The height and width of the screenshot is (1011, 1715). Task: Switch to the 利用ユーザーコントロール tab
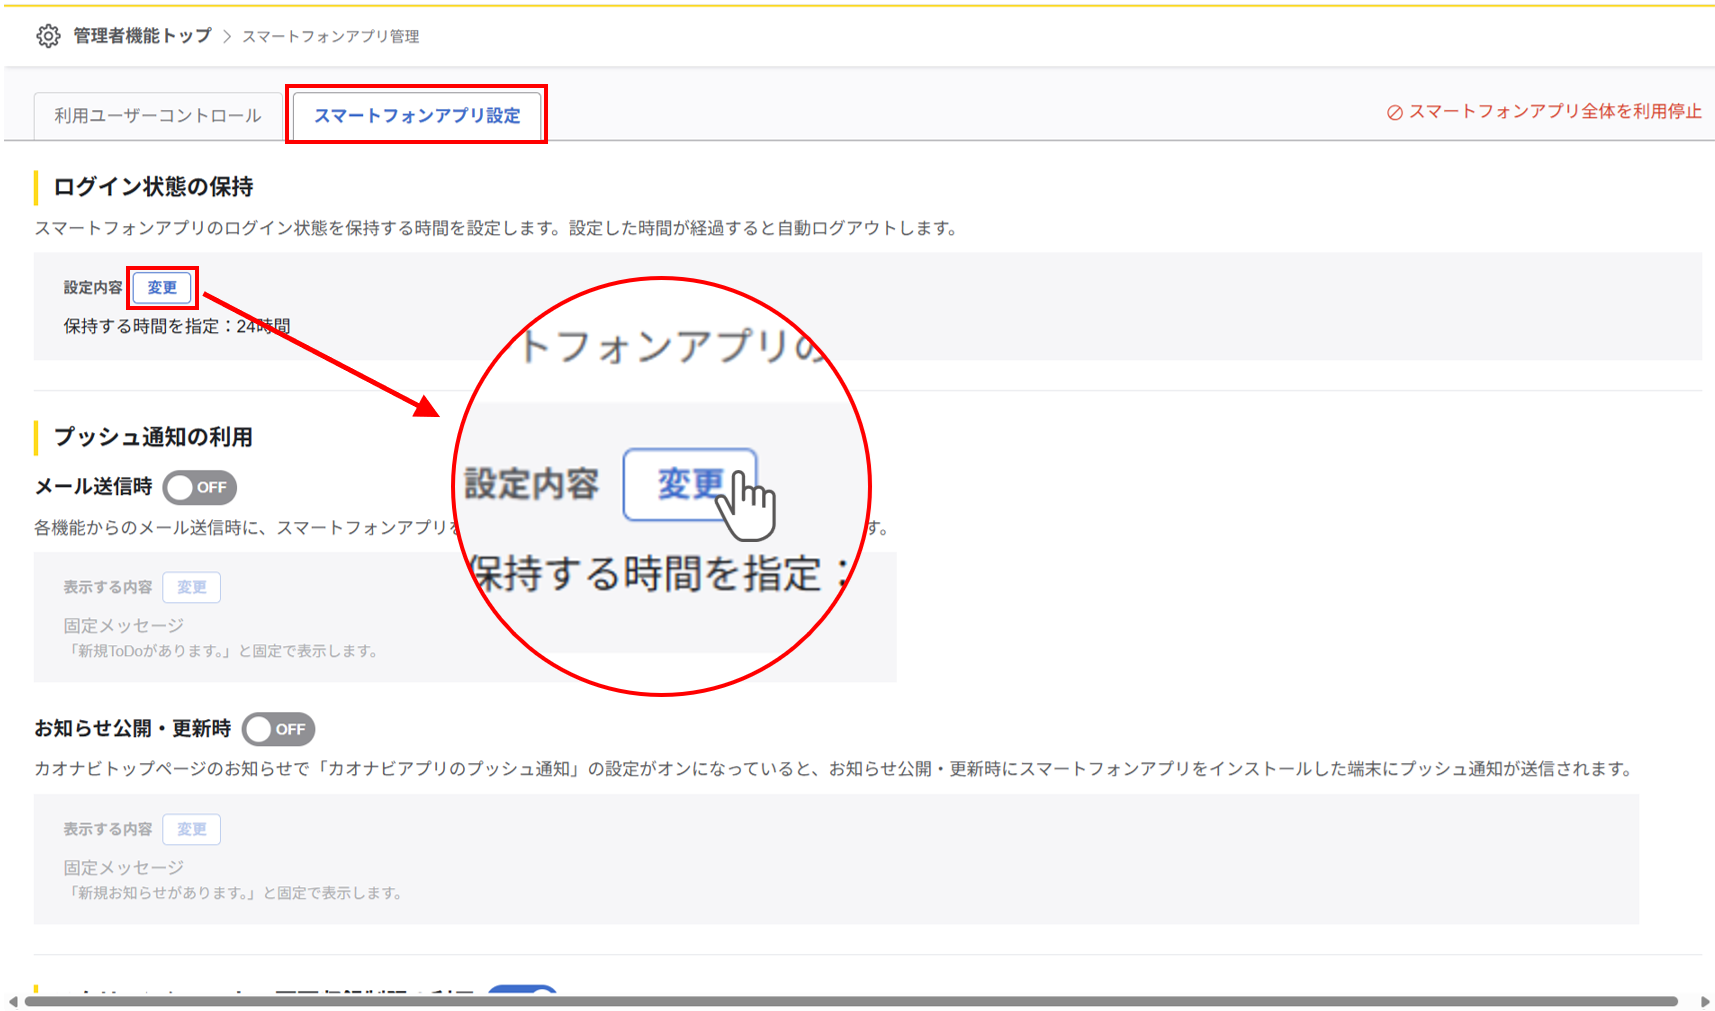(x=157, y=116)
